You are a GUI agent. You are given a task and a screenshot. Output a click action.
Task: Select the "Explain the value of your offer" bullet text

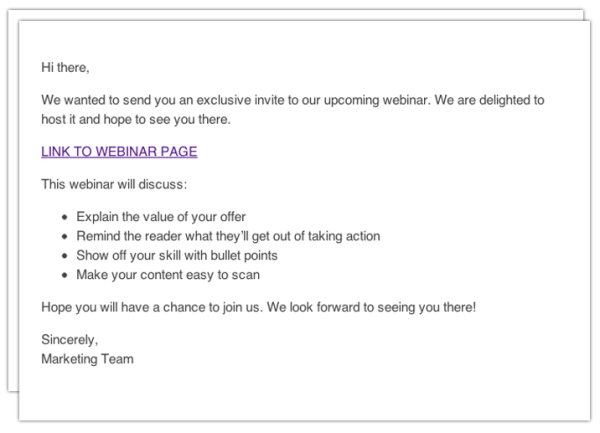tap(161, 217)
